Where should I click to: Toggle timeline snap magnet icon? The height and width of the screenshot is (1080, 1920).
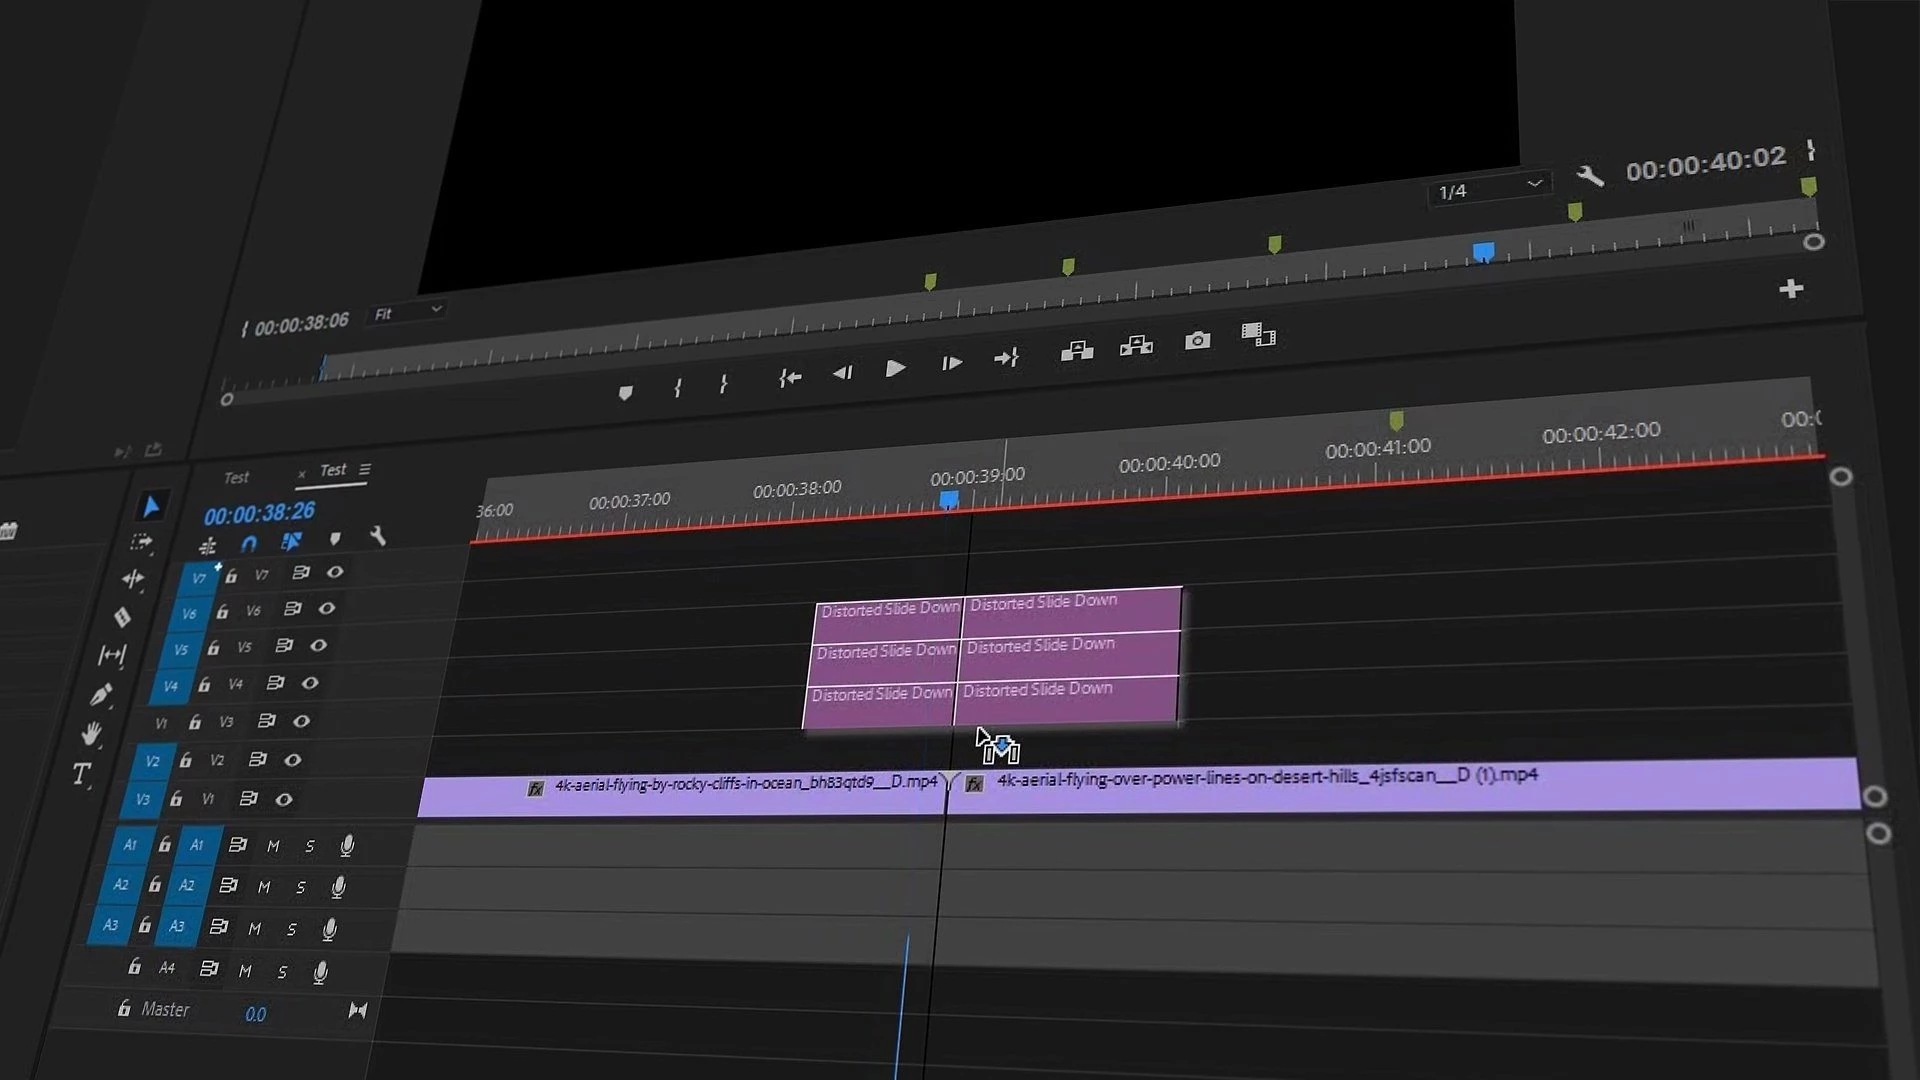249,543
